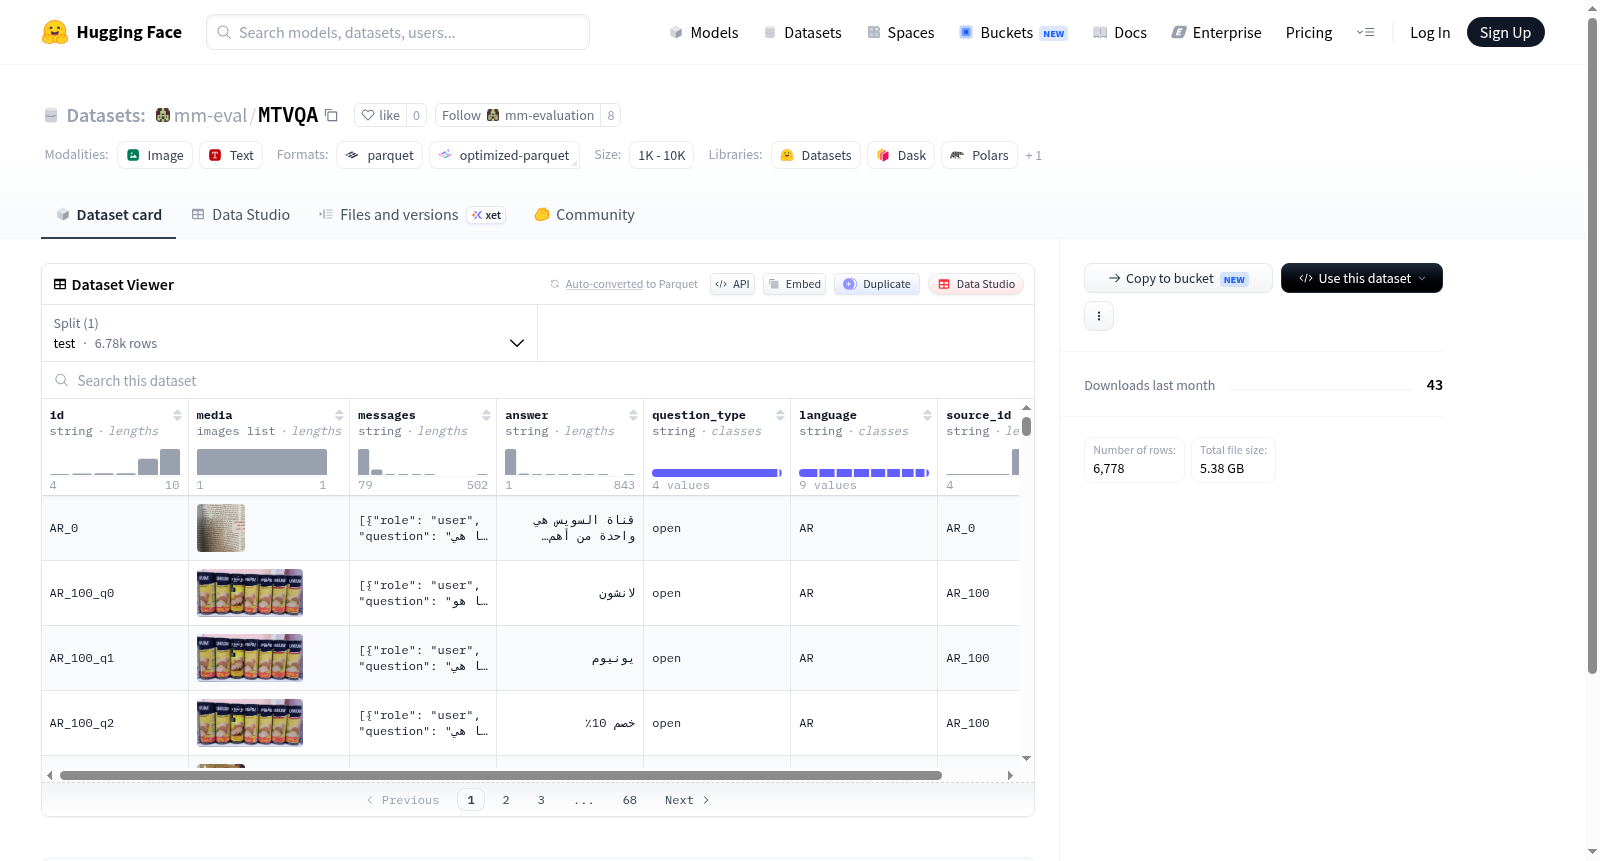
Task: Open the Models page
Action: 704,32
